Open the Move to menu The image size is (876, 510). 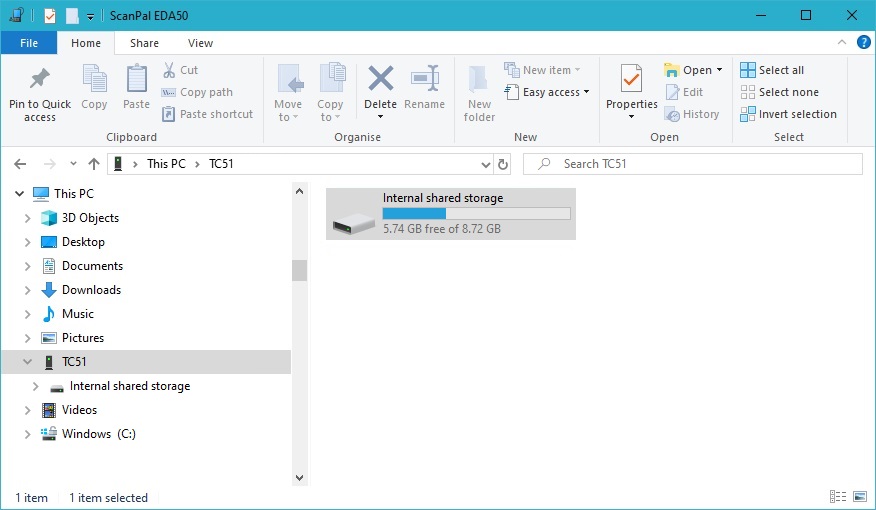[288, 93]
